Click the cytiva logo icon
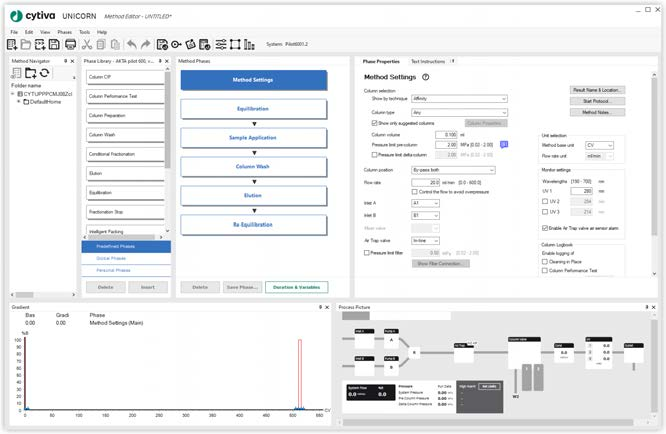The image size is (666, 434). (16, 16)
